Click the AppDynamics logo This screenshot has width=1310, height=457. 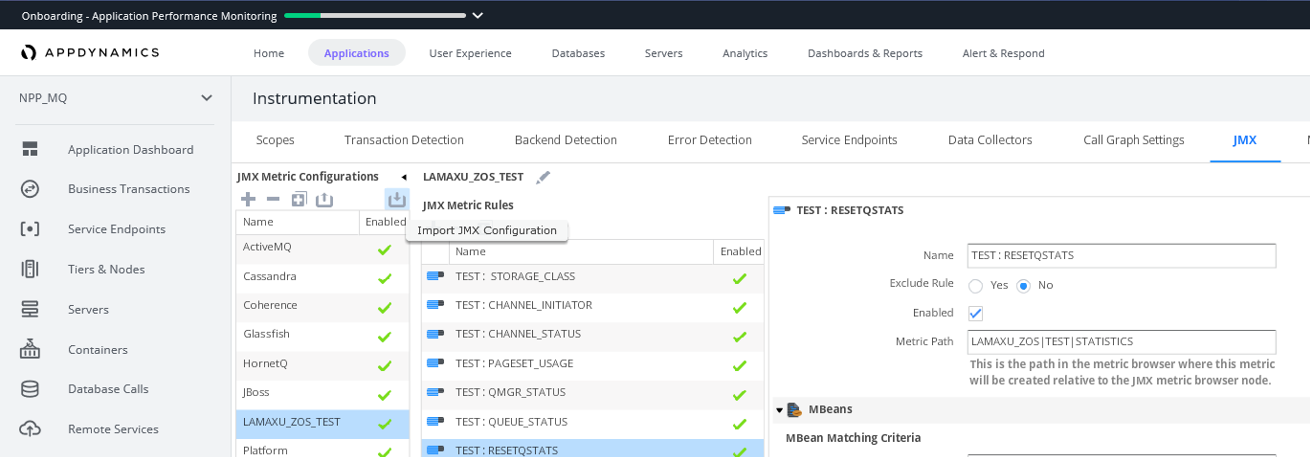click(90, 52)
